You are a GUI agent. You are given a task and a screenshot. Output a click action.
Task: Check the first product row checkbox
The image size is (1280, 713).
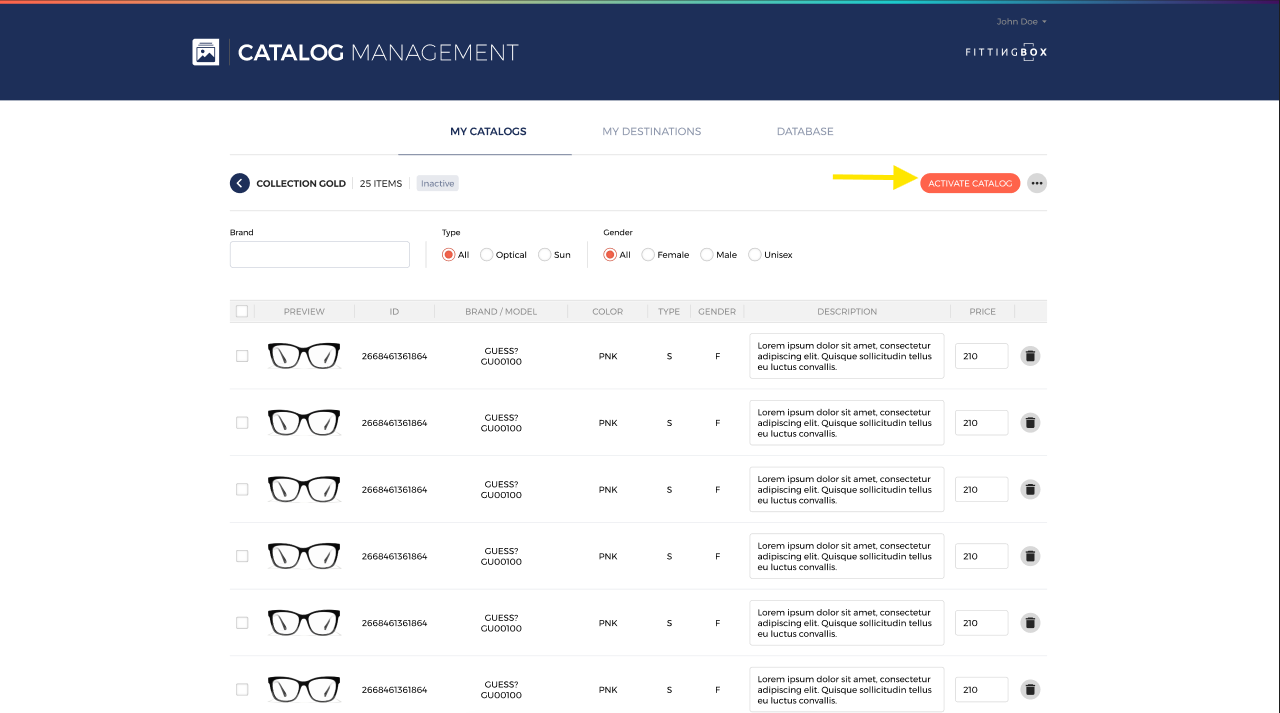point(242,356)
